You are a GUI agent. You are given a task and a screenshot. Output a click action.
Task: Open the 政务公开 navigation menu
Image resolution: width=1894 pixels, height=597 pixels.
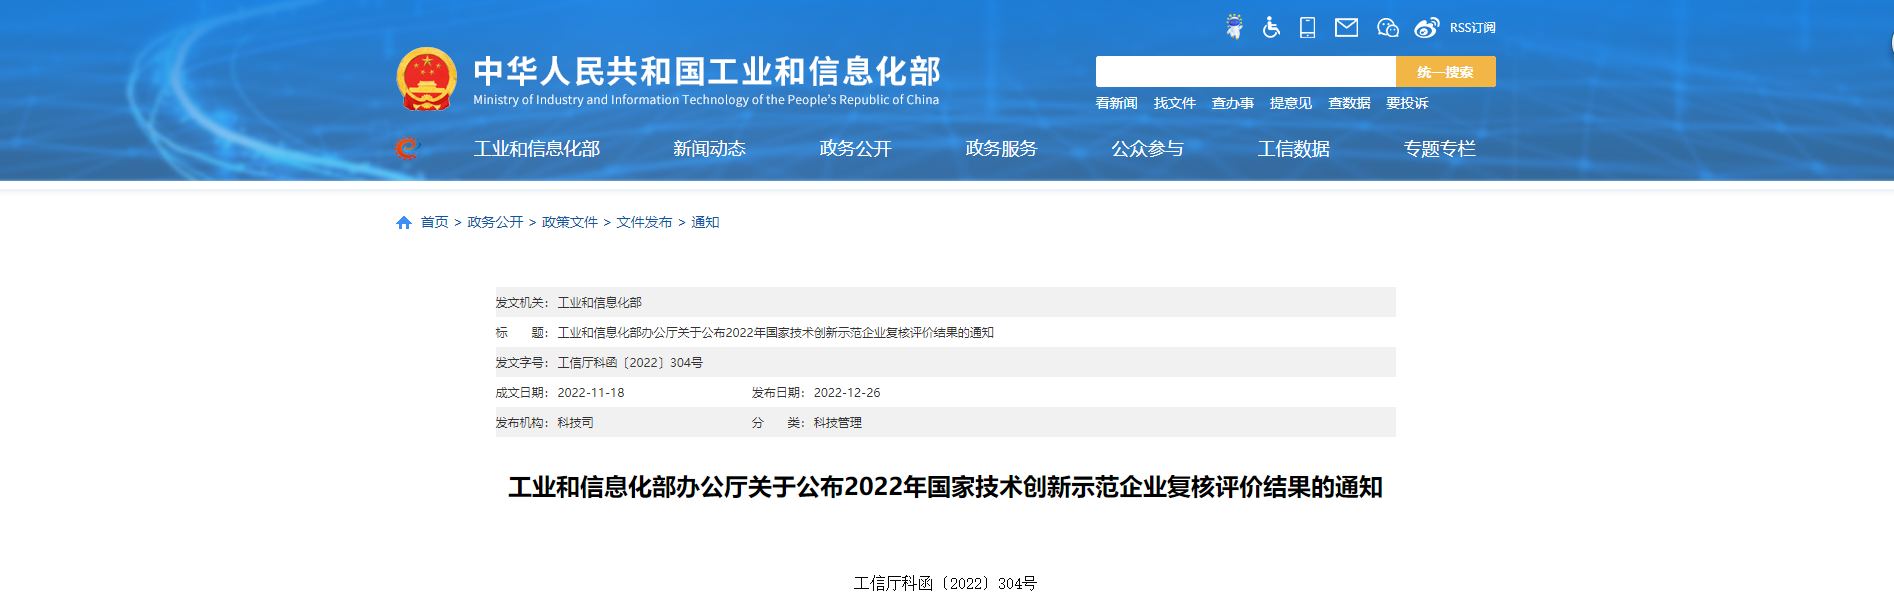(855, 149)
